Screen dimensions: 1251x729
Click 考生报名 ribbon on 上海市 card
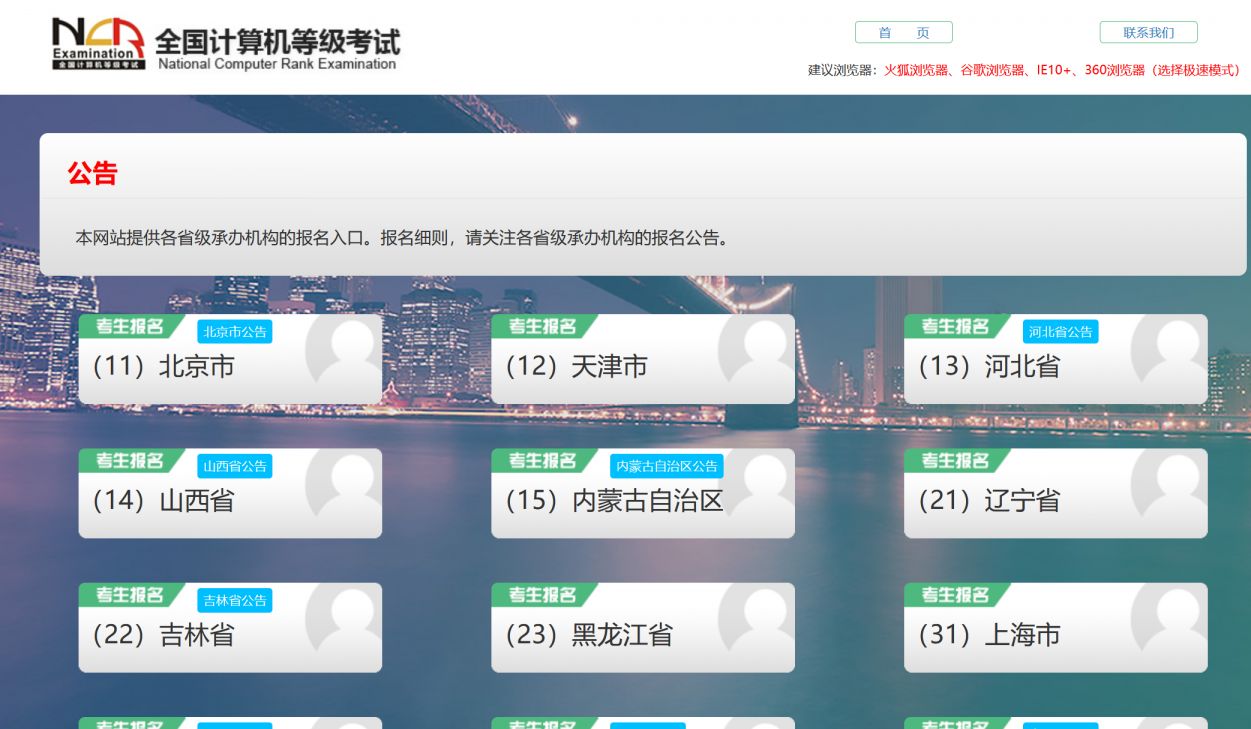[956, 594]
